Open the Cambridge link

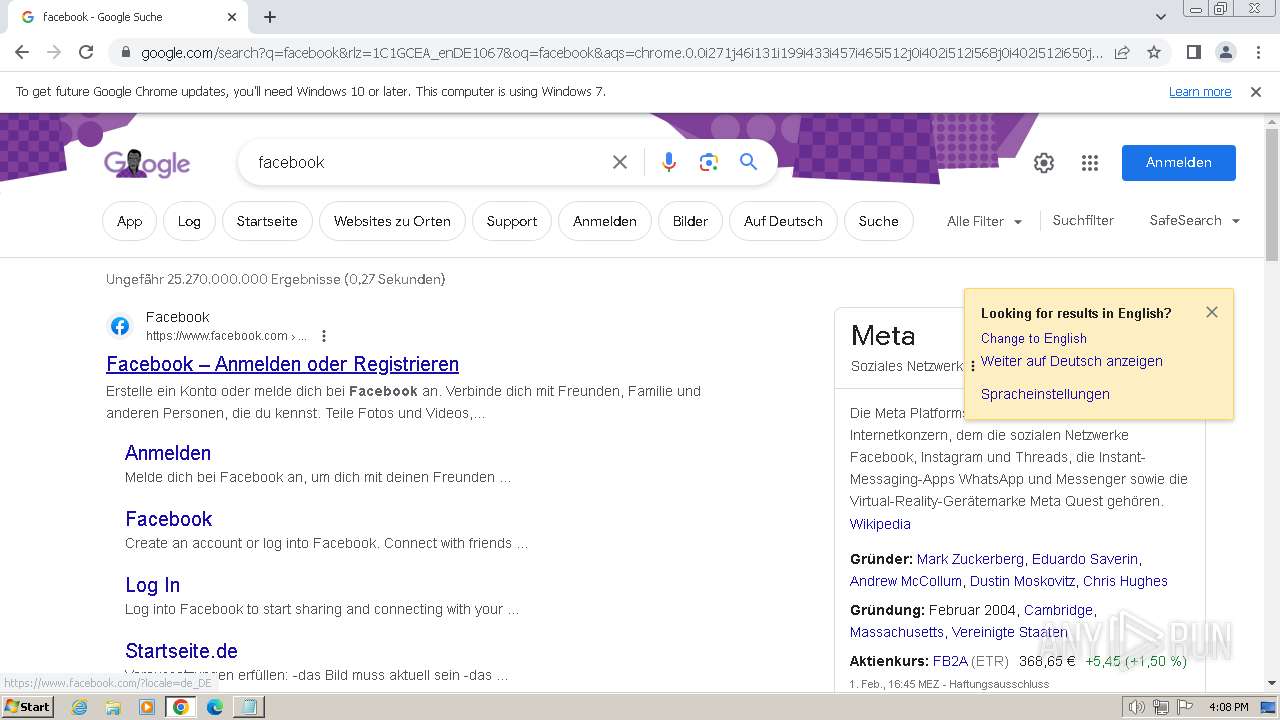coord(1058,610)
